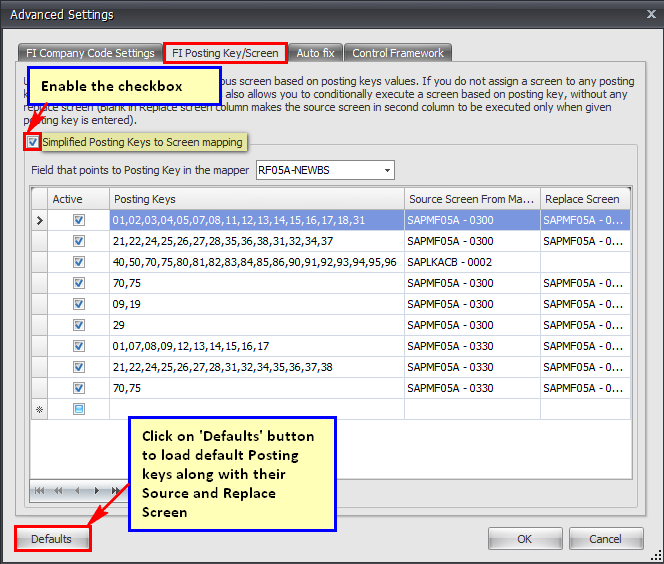The width and height of the screenshot is (664, 564).
Task: Select the SAPLKACB - 0002 source screen cell
Action: click(x=472, y=262)
